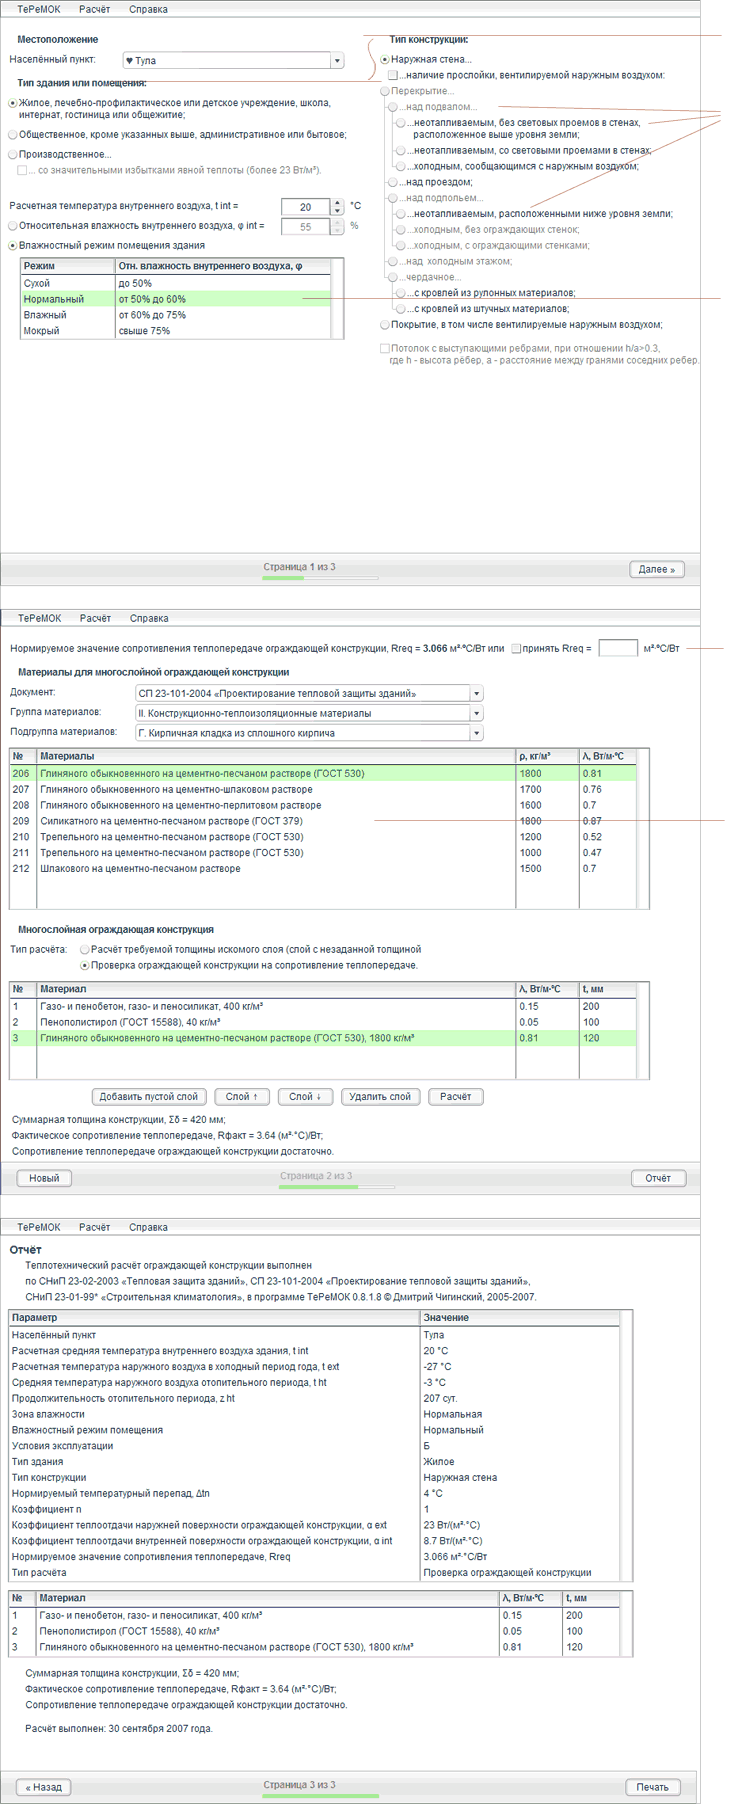Image resolution: width=730 pixels, height=1804 pixels.
Task: Enable the наличие прослойки checkbox
Action: (x=393, y=76)
